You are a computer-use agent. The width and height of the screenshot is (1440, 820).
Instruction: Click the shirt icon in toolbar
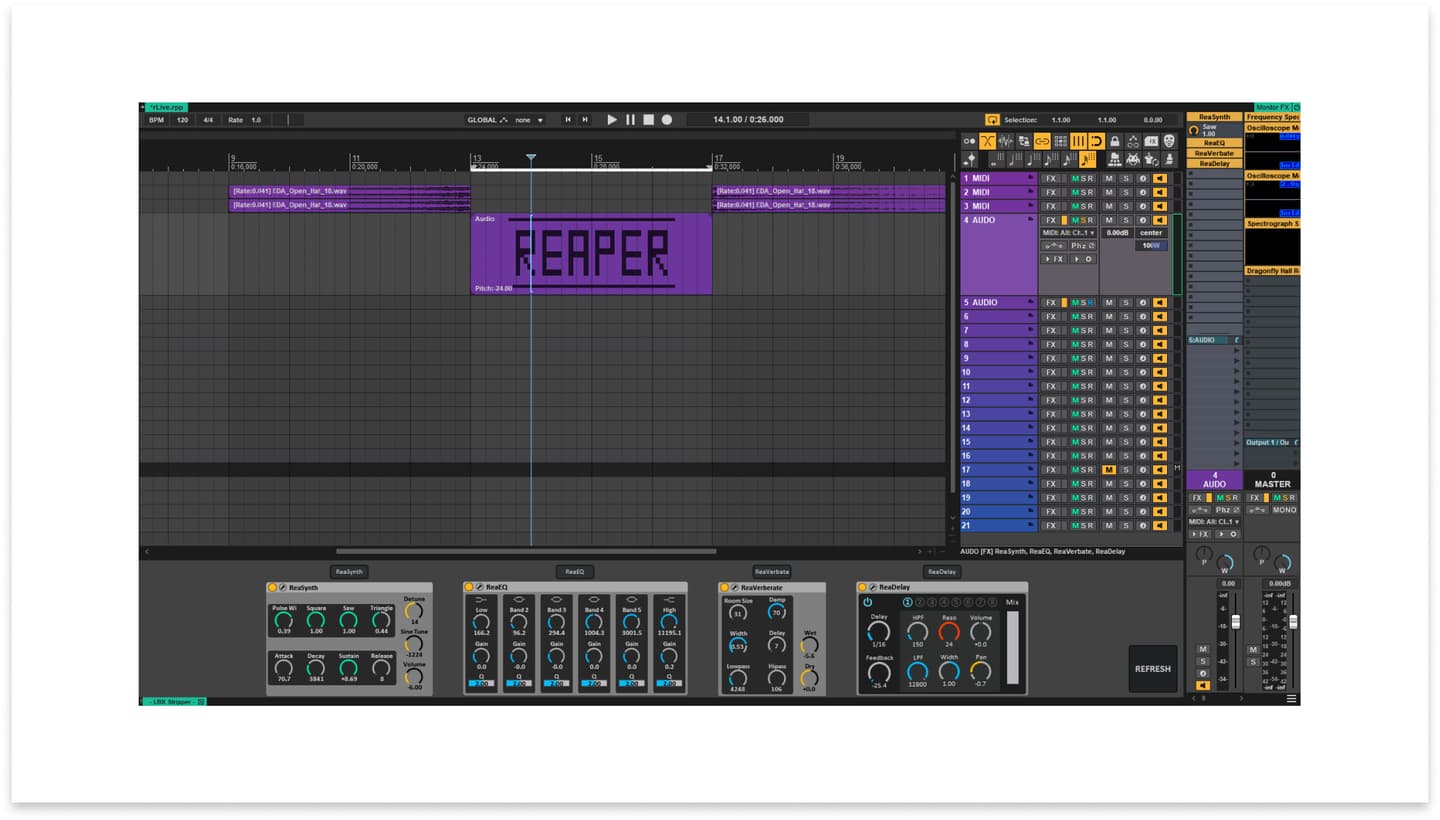click(1151, 160)
